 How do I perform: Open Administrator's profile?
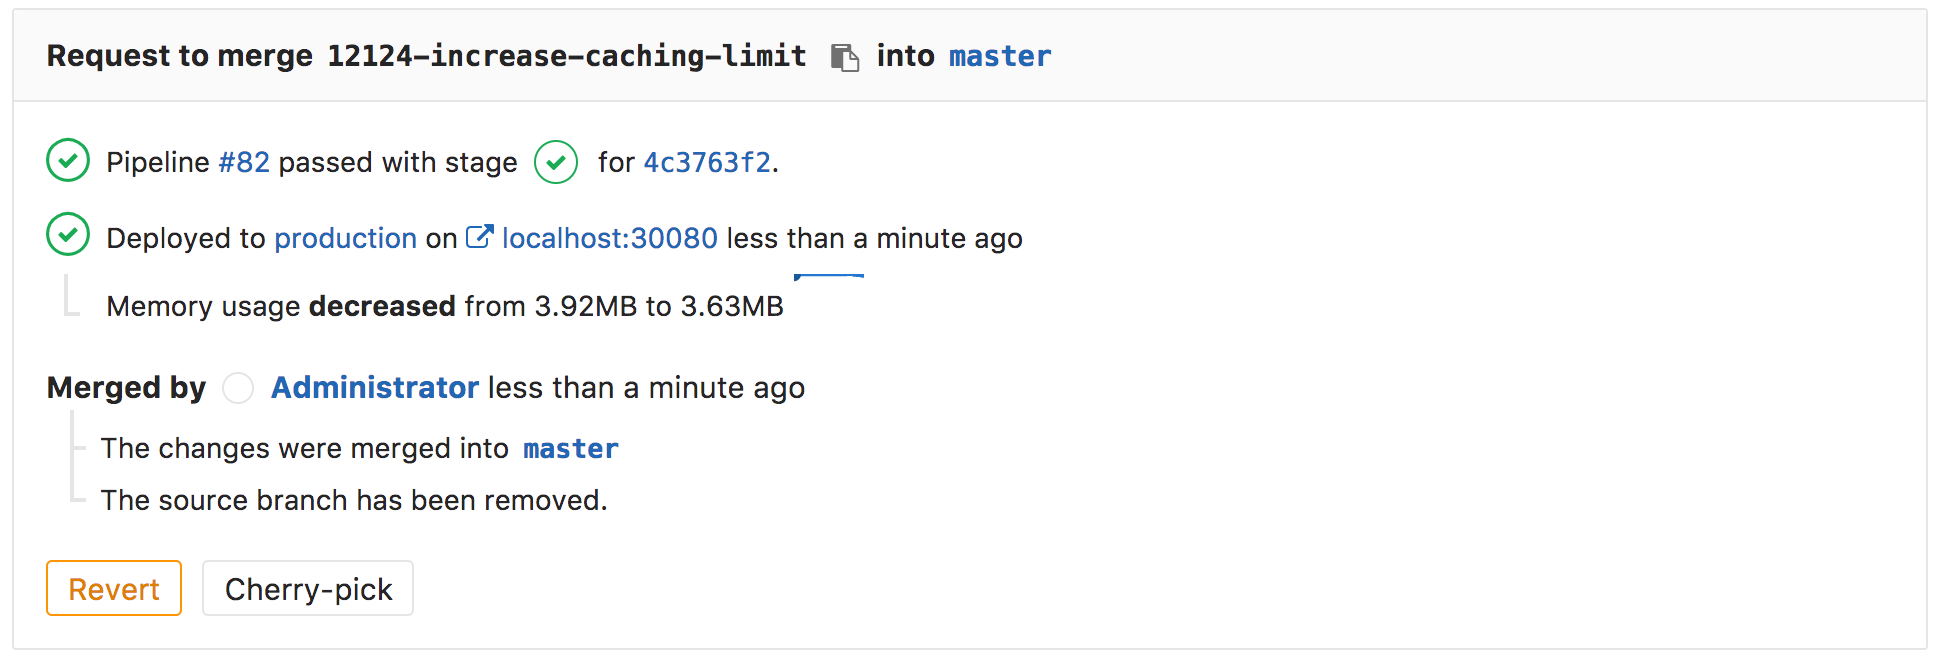(x=374, y=388)
